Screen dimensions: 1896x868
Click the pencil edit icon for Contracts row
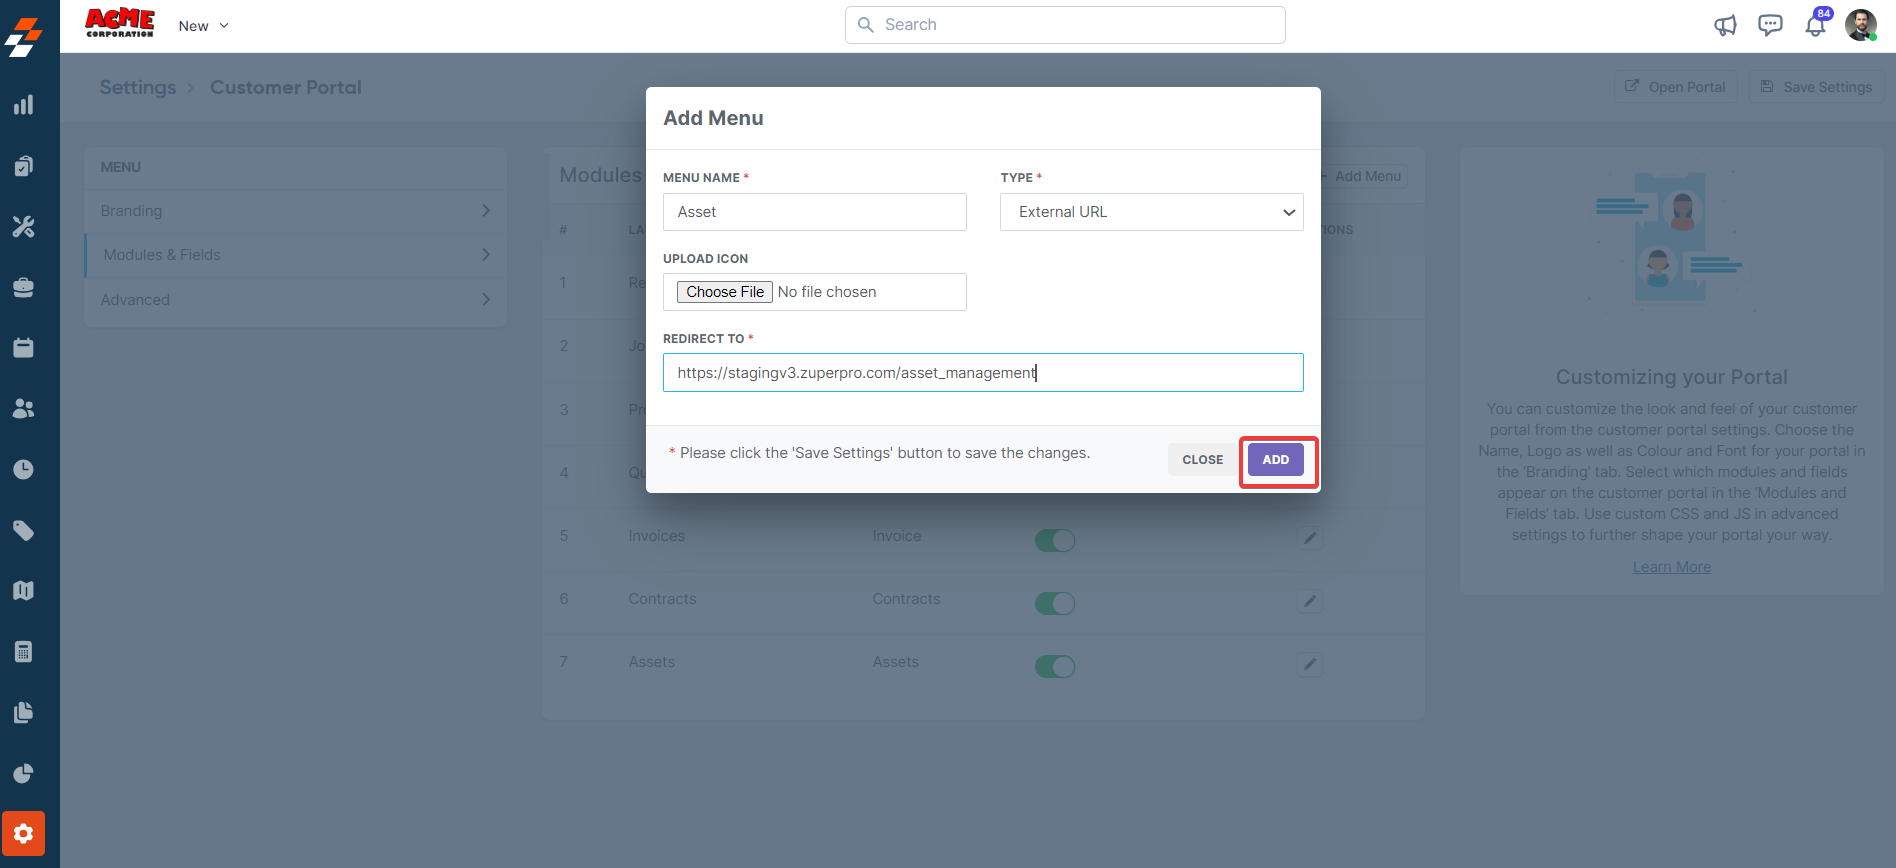[x=1310, y=601]
